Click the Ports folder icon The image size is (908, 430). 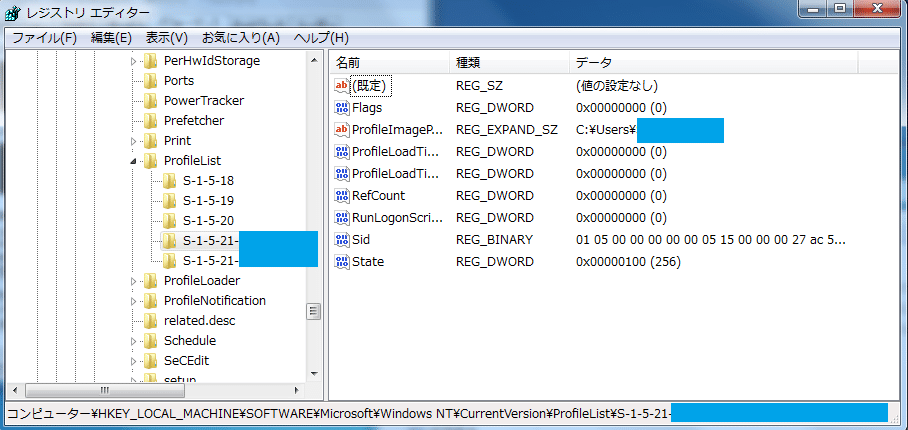[x=151, y=80]
